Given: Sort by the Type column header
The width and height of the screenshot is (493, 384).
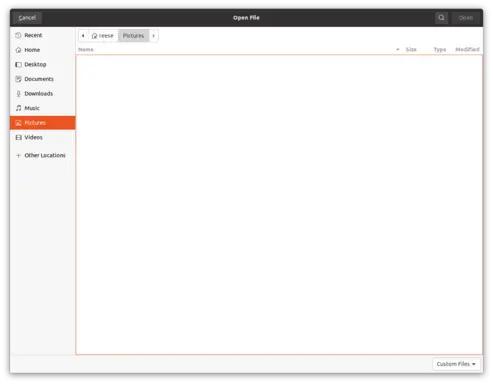Looking at the screenshot, I should tap(439, 50).
